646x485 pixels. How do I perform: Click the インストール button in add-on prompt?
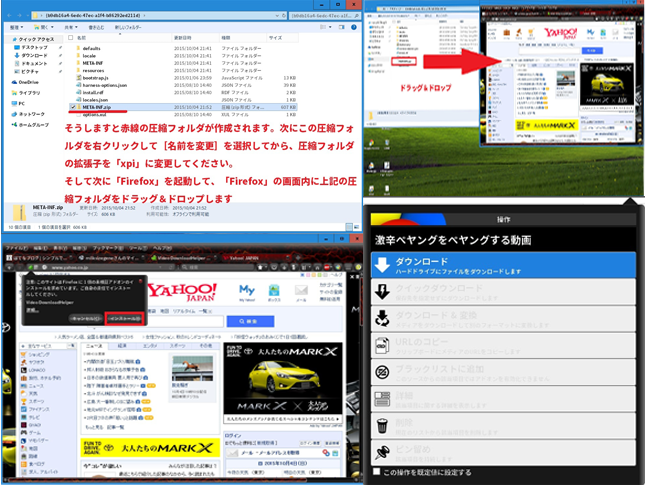(124, 319)
